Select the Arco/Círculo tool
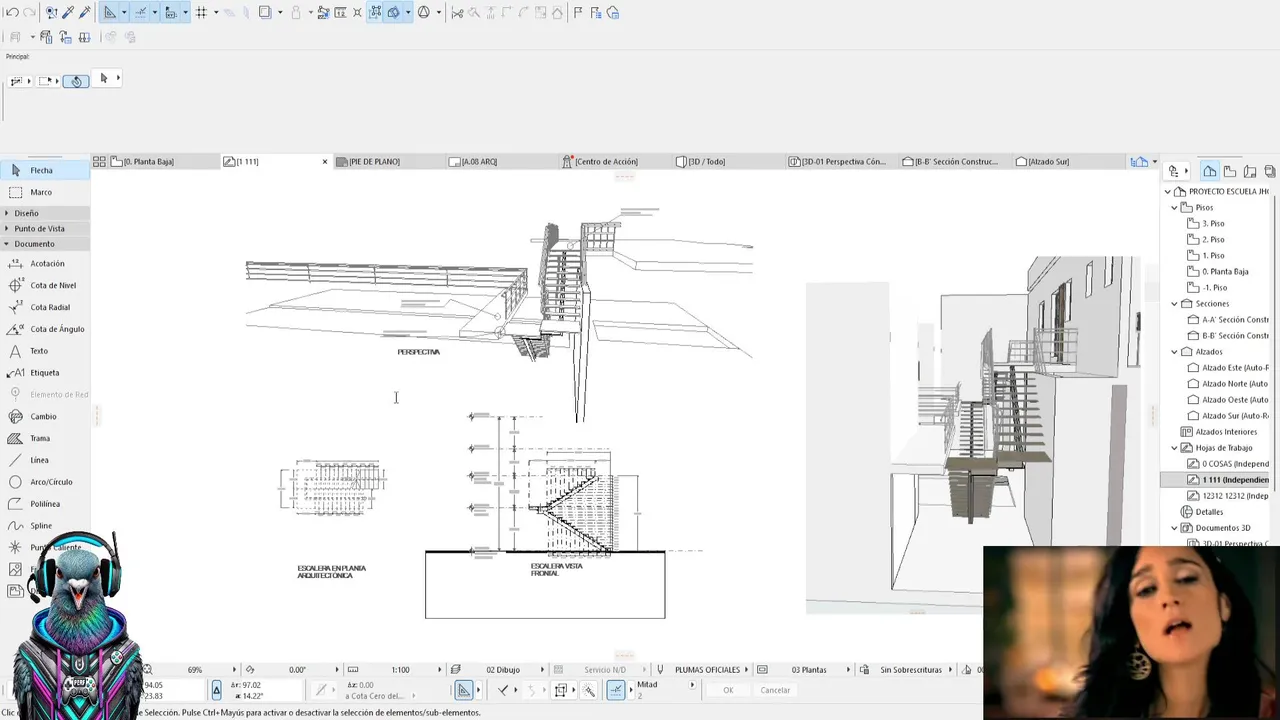This screenshot has width=1280, height=720. (x=45, y=482)
